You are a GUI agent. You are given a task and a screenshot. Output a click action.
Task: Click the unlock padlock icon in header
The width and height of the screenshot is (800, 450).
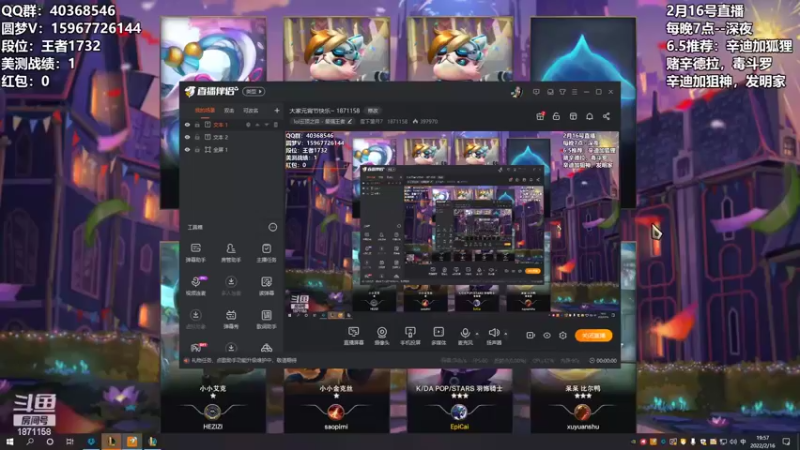(x=556, y=116)
